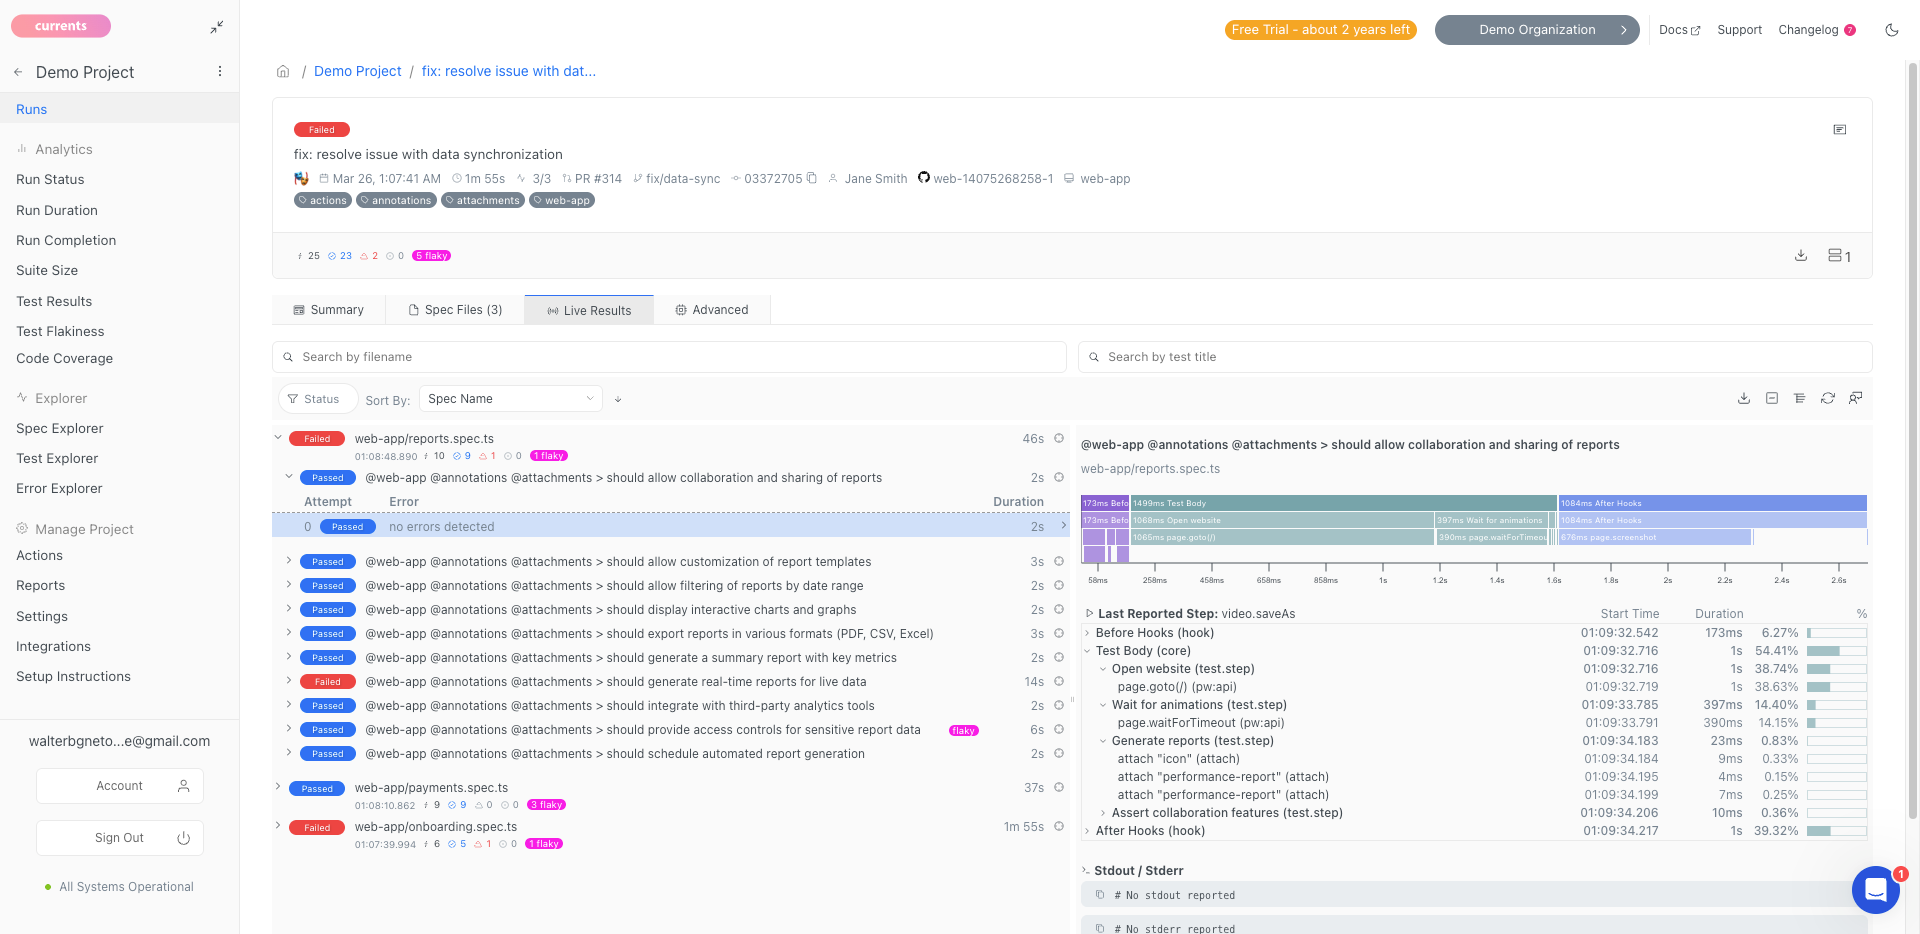
Task: Click the home breadcrumb icon
Action: click(283, 72)
